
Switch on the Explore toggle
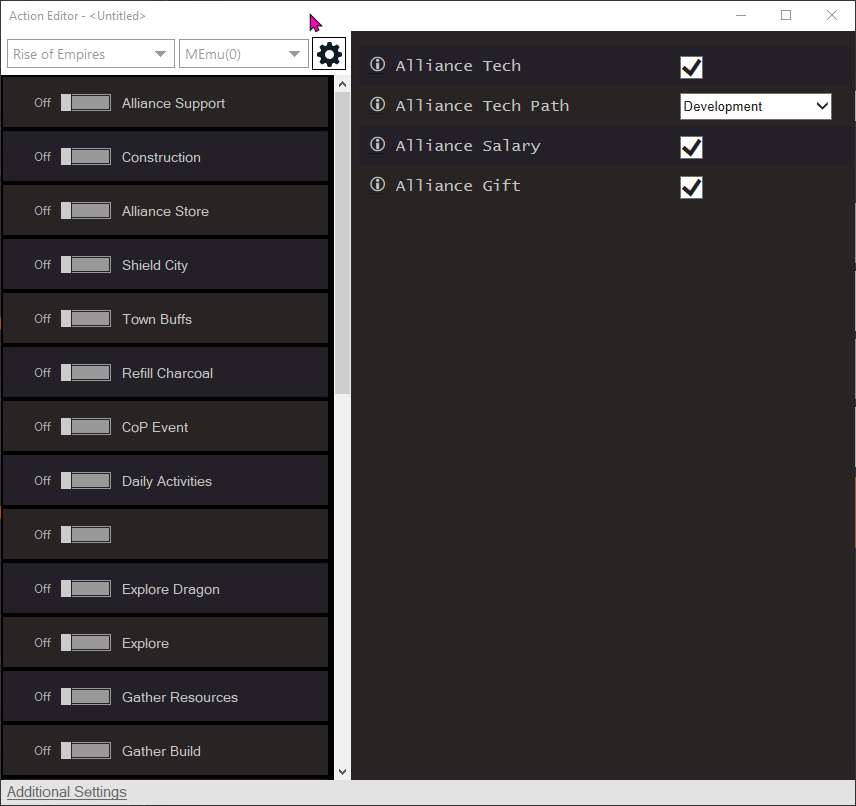point(86,643)
